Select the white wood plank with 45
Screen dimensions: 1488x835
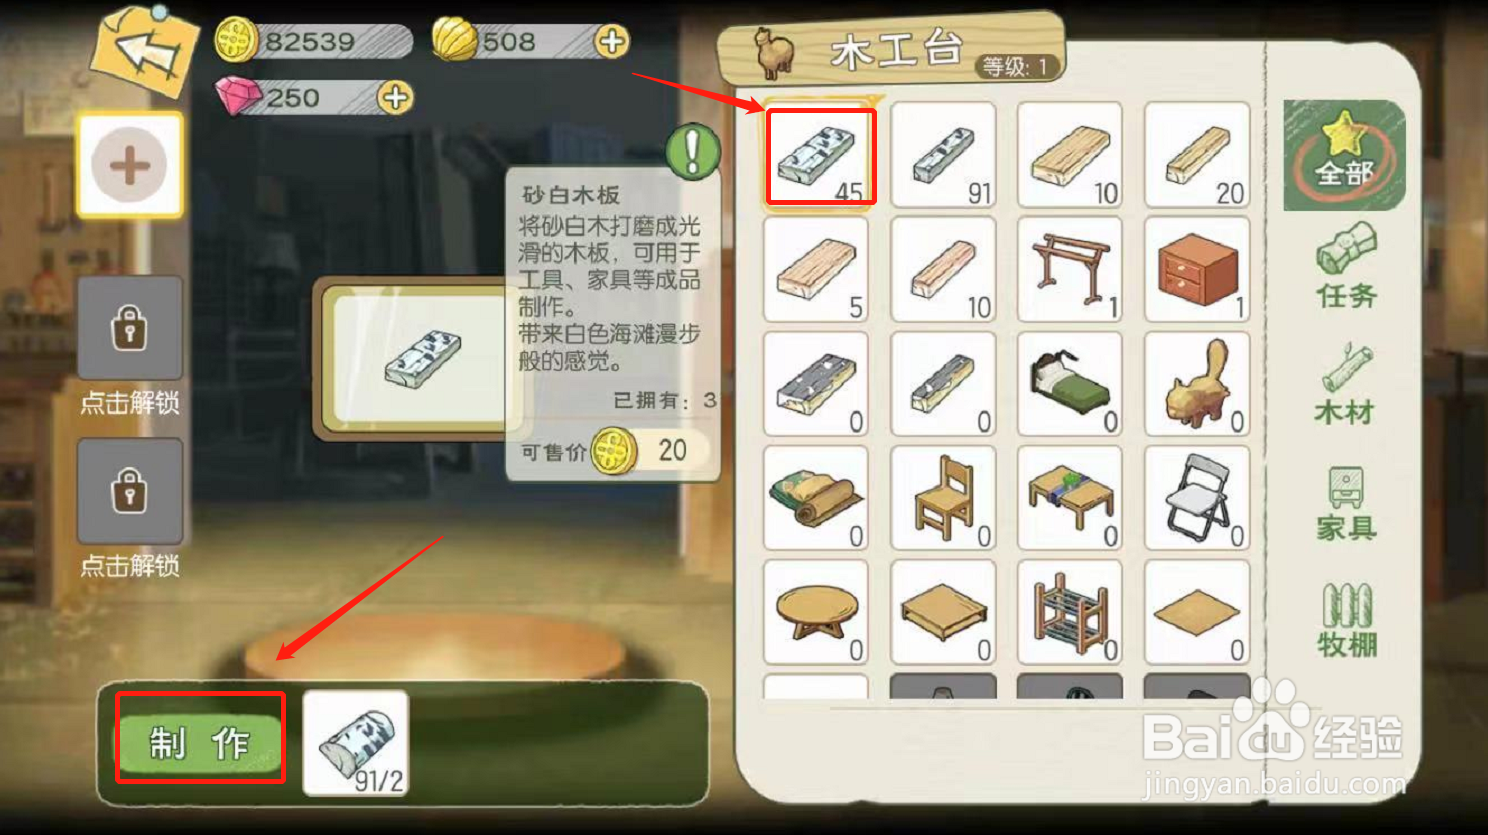[x=820, y=155]
